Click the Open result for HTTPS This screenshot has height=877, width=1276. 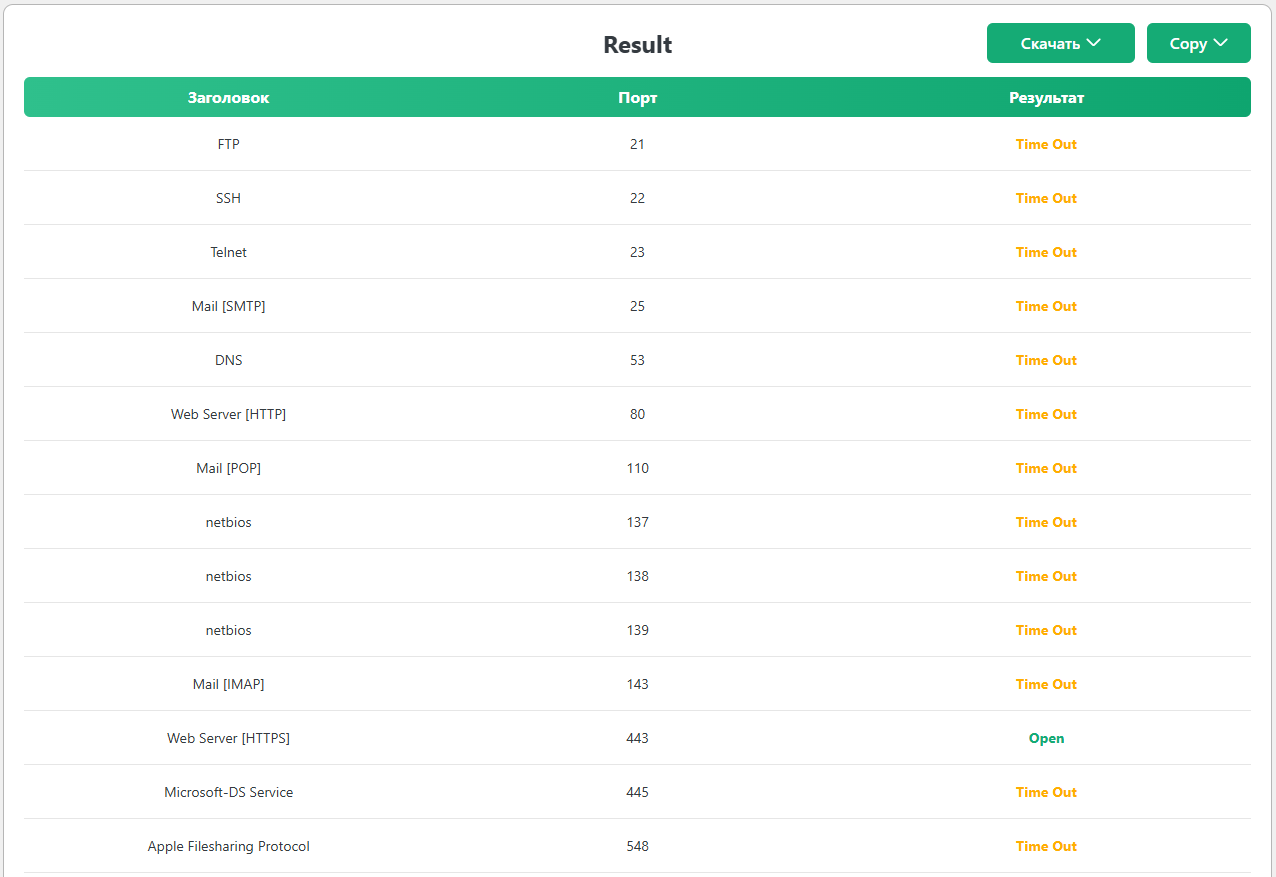(x=1046, y=738)
